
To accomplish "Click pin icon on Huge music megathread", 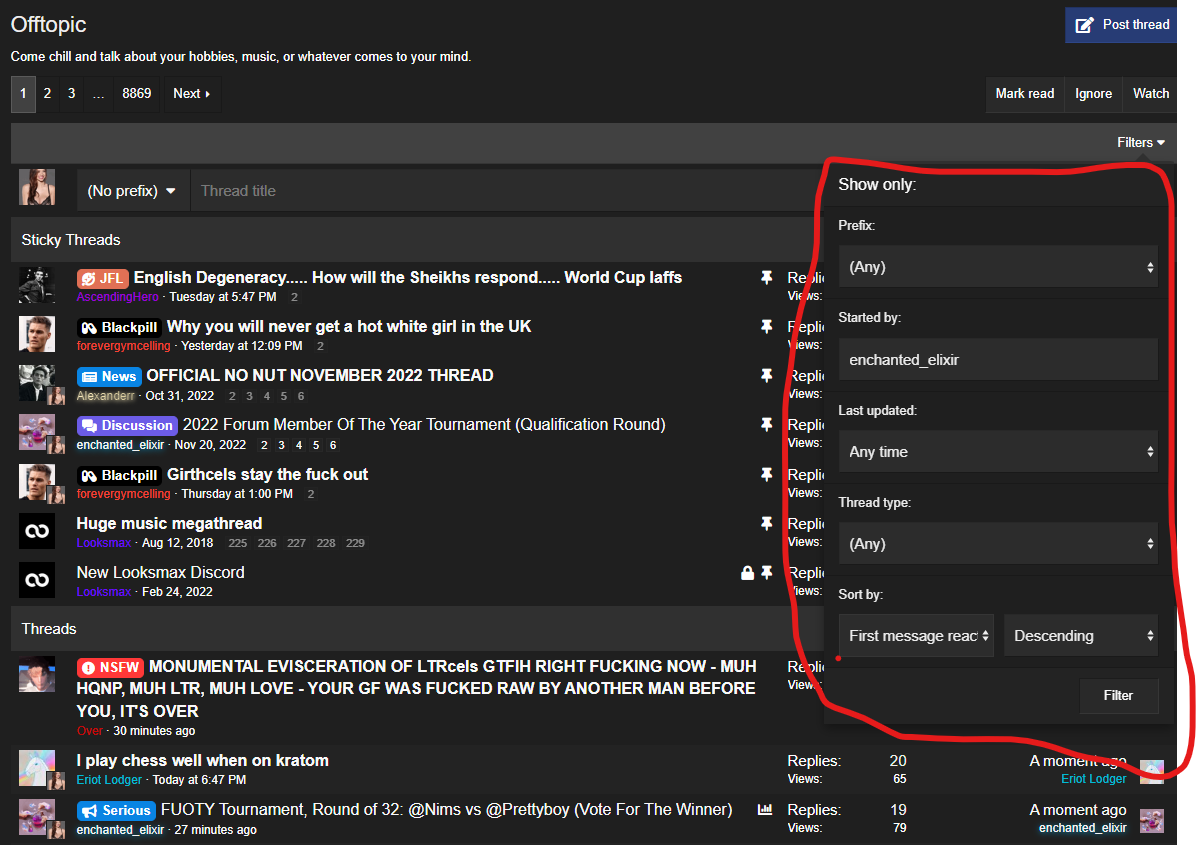I will point(766,524).
